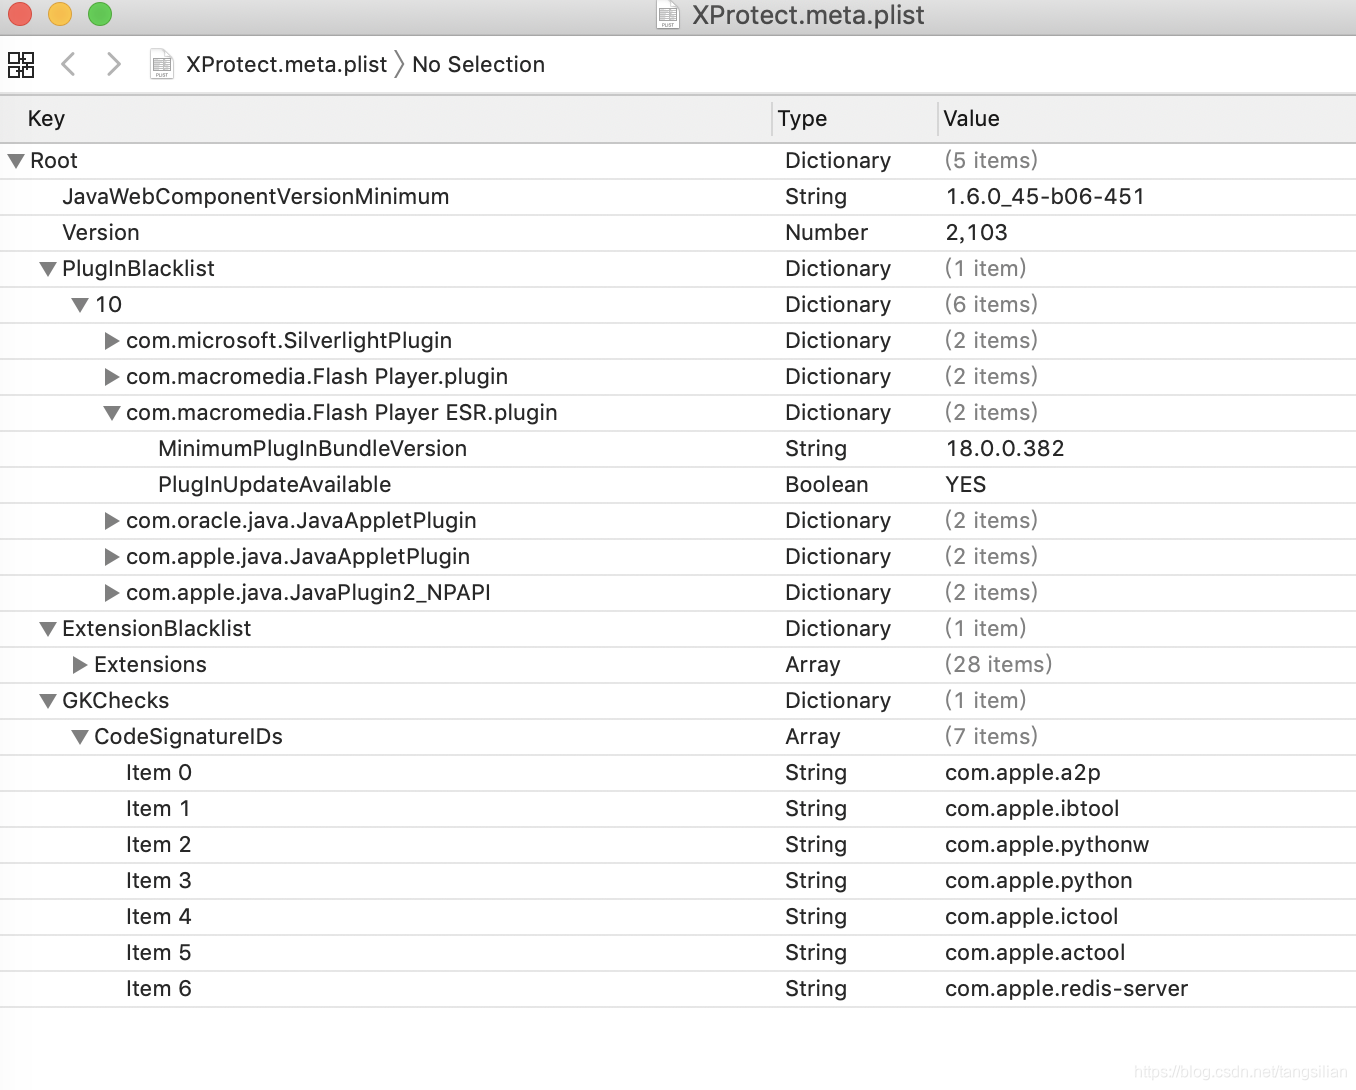Image resolution: width=1356 pixels, height=1090 pixels.
Task: Click No Selection in jump bar
Action: (478, 65)
